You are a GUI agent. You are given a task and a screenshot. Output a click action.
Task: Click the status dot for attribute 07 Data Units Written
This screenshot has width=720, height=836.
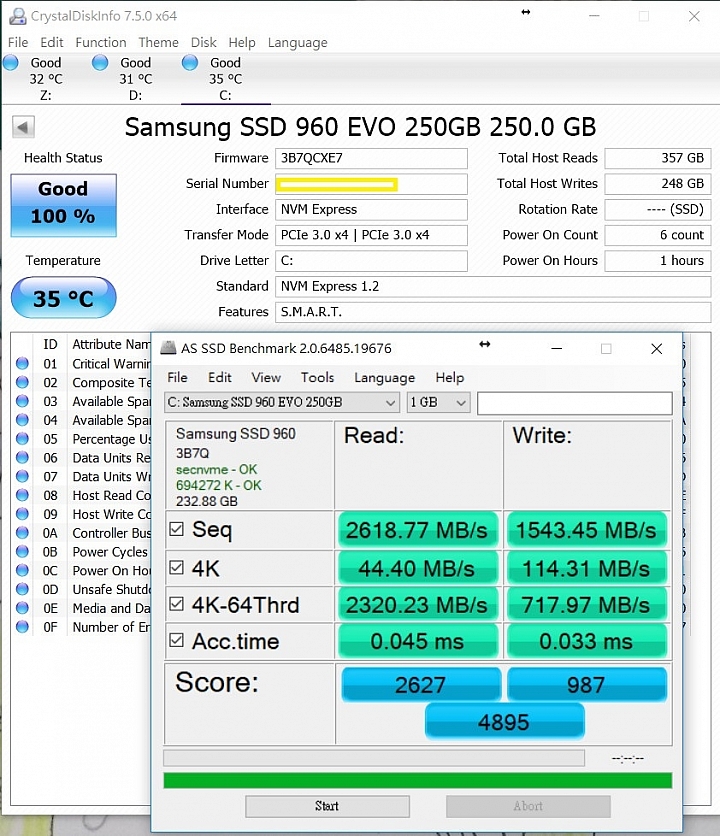click(x=22, y=476)
